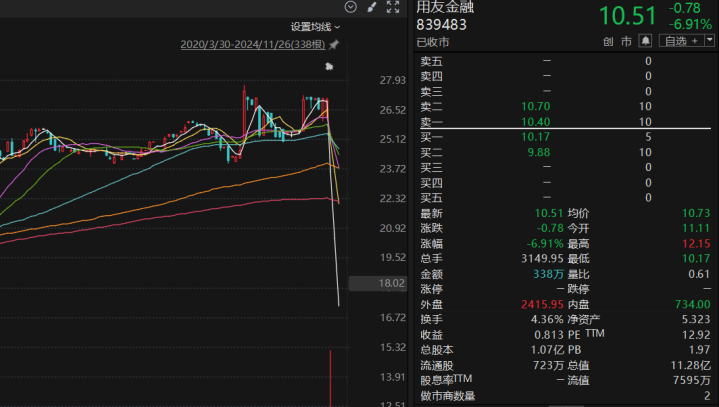Pin the date range with pushpin icon

(x=334, y=44)
